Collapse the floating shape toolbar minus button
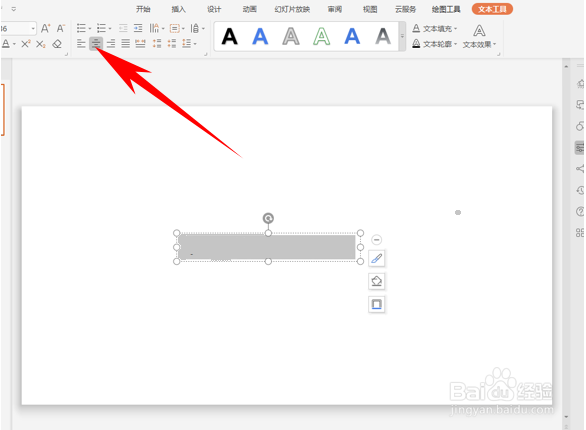Image resolution: width=586 pixels, height=430 pixels. (376, 239)
